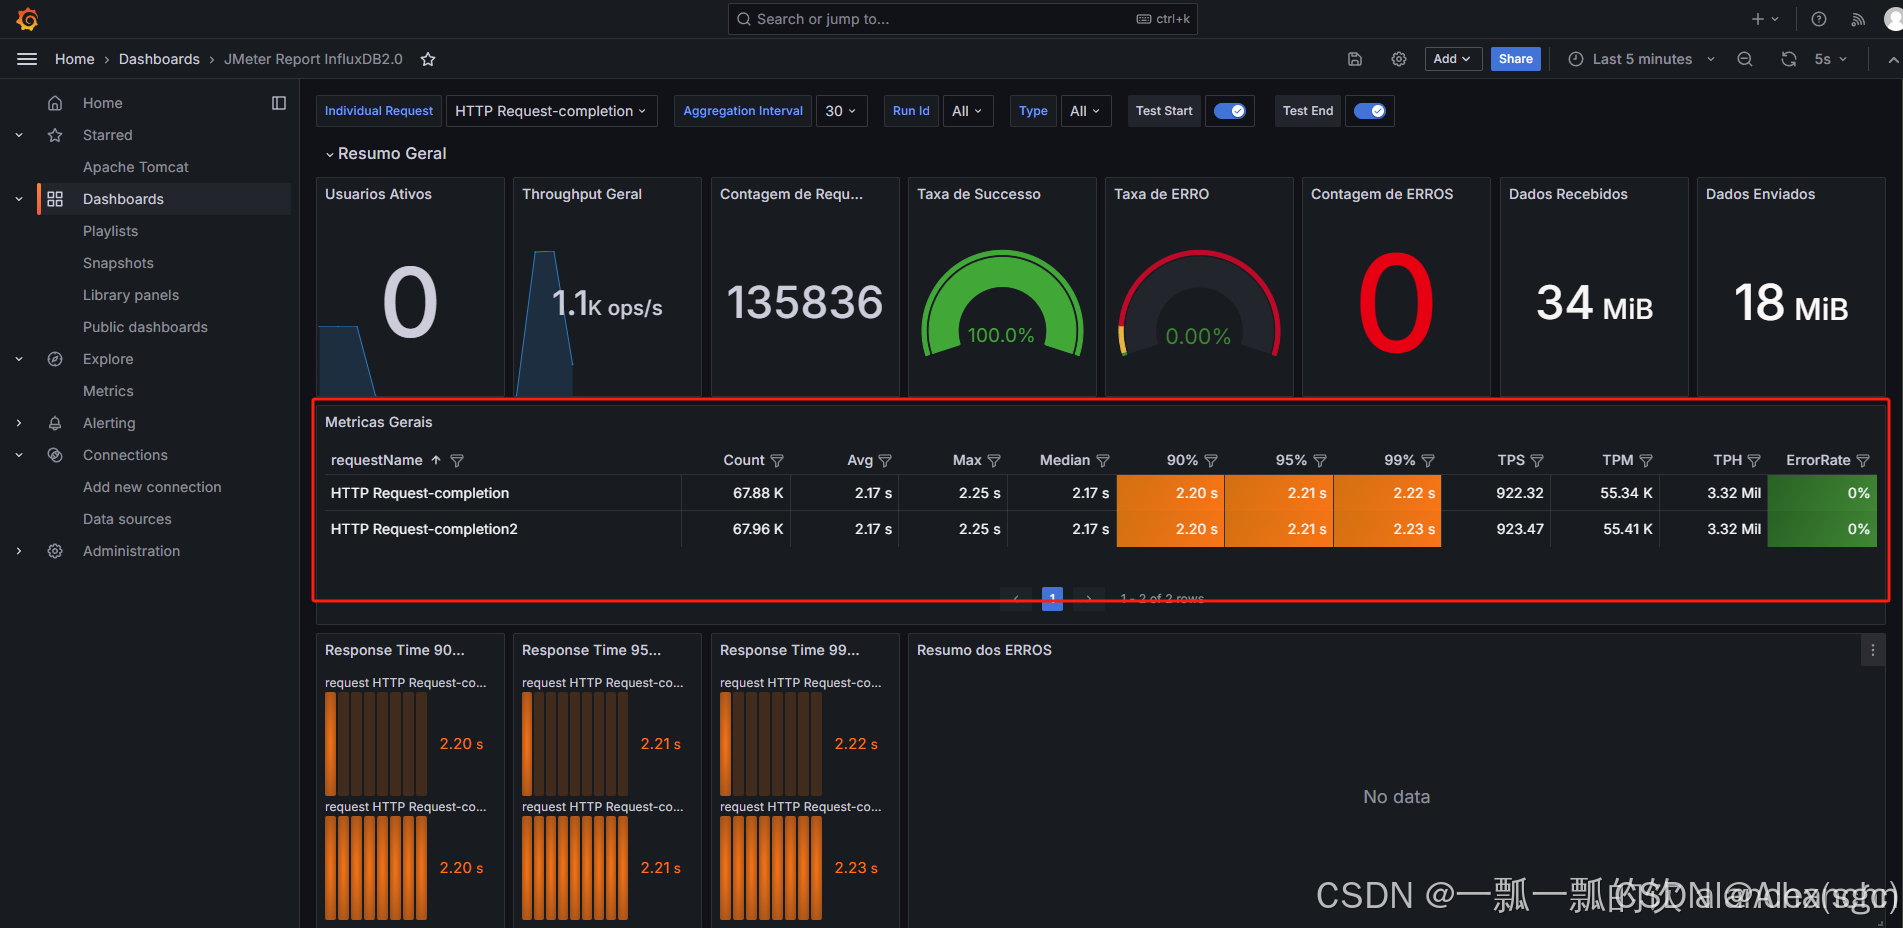This screenshot has height=928, width=1903.
Task: Open Grafana help via question mark icon
Action: click(1818, 19)
